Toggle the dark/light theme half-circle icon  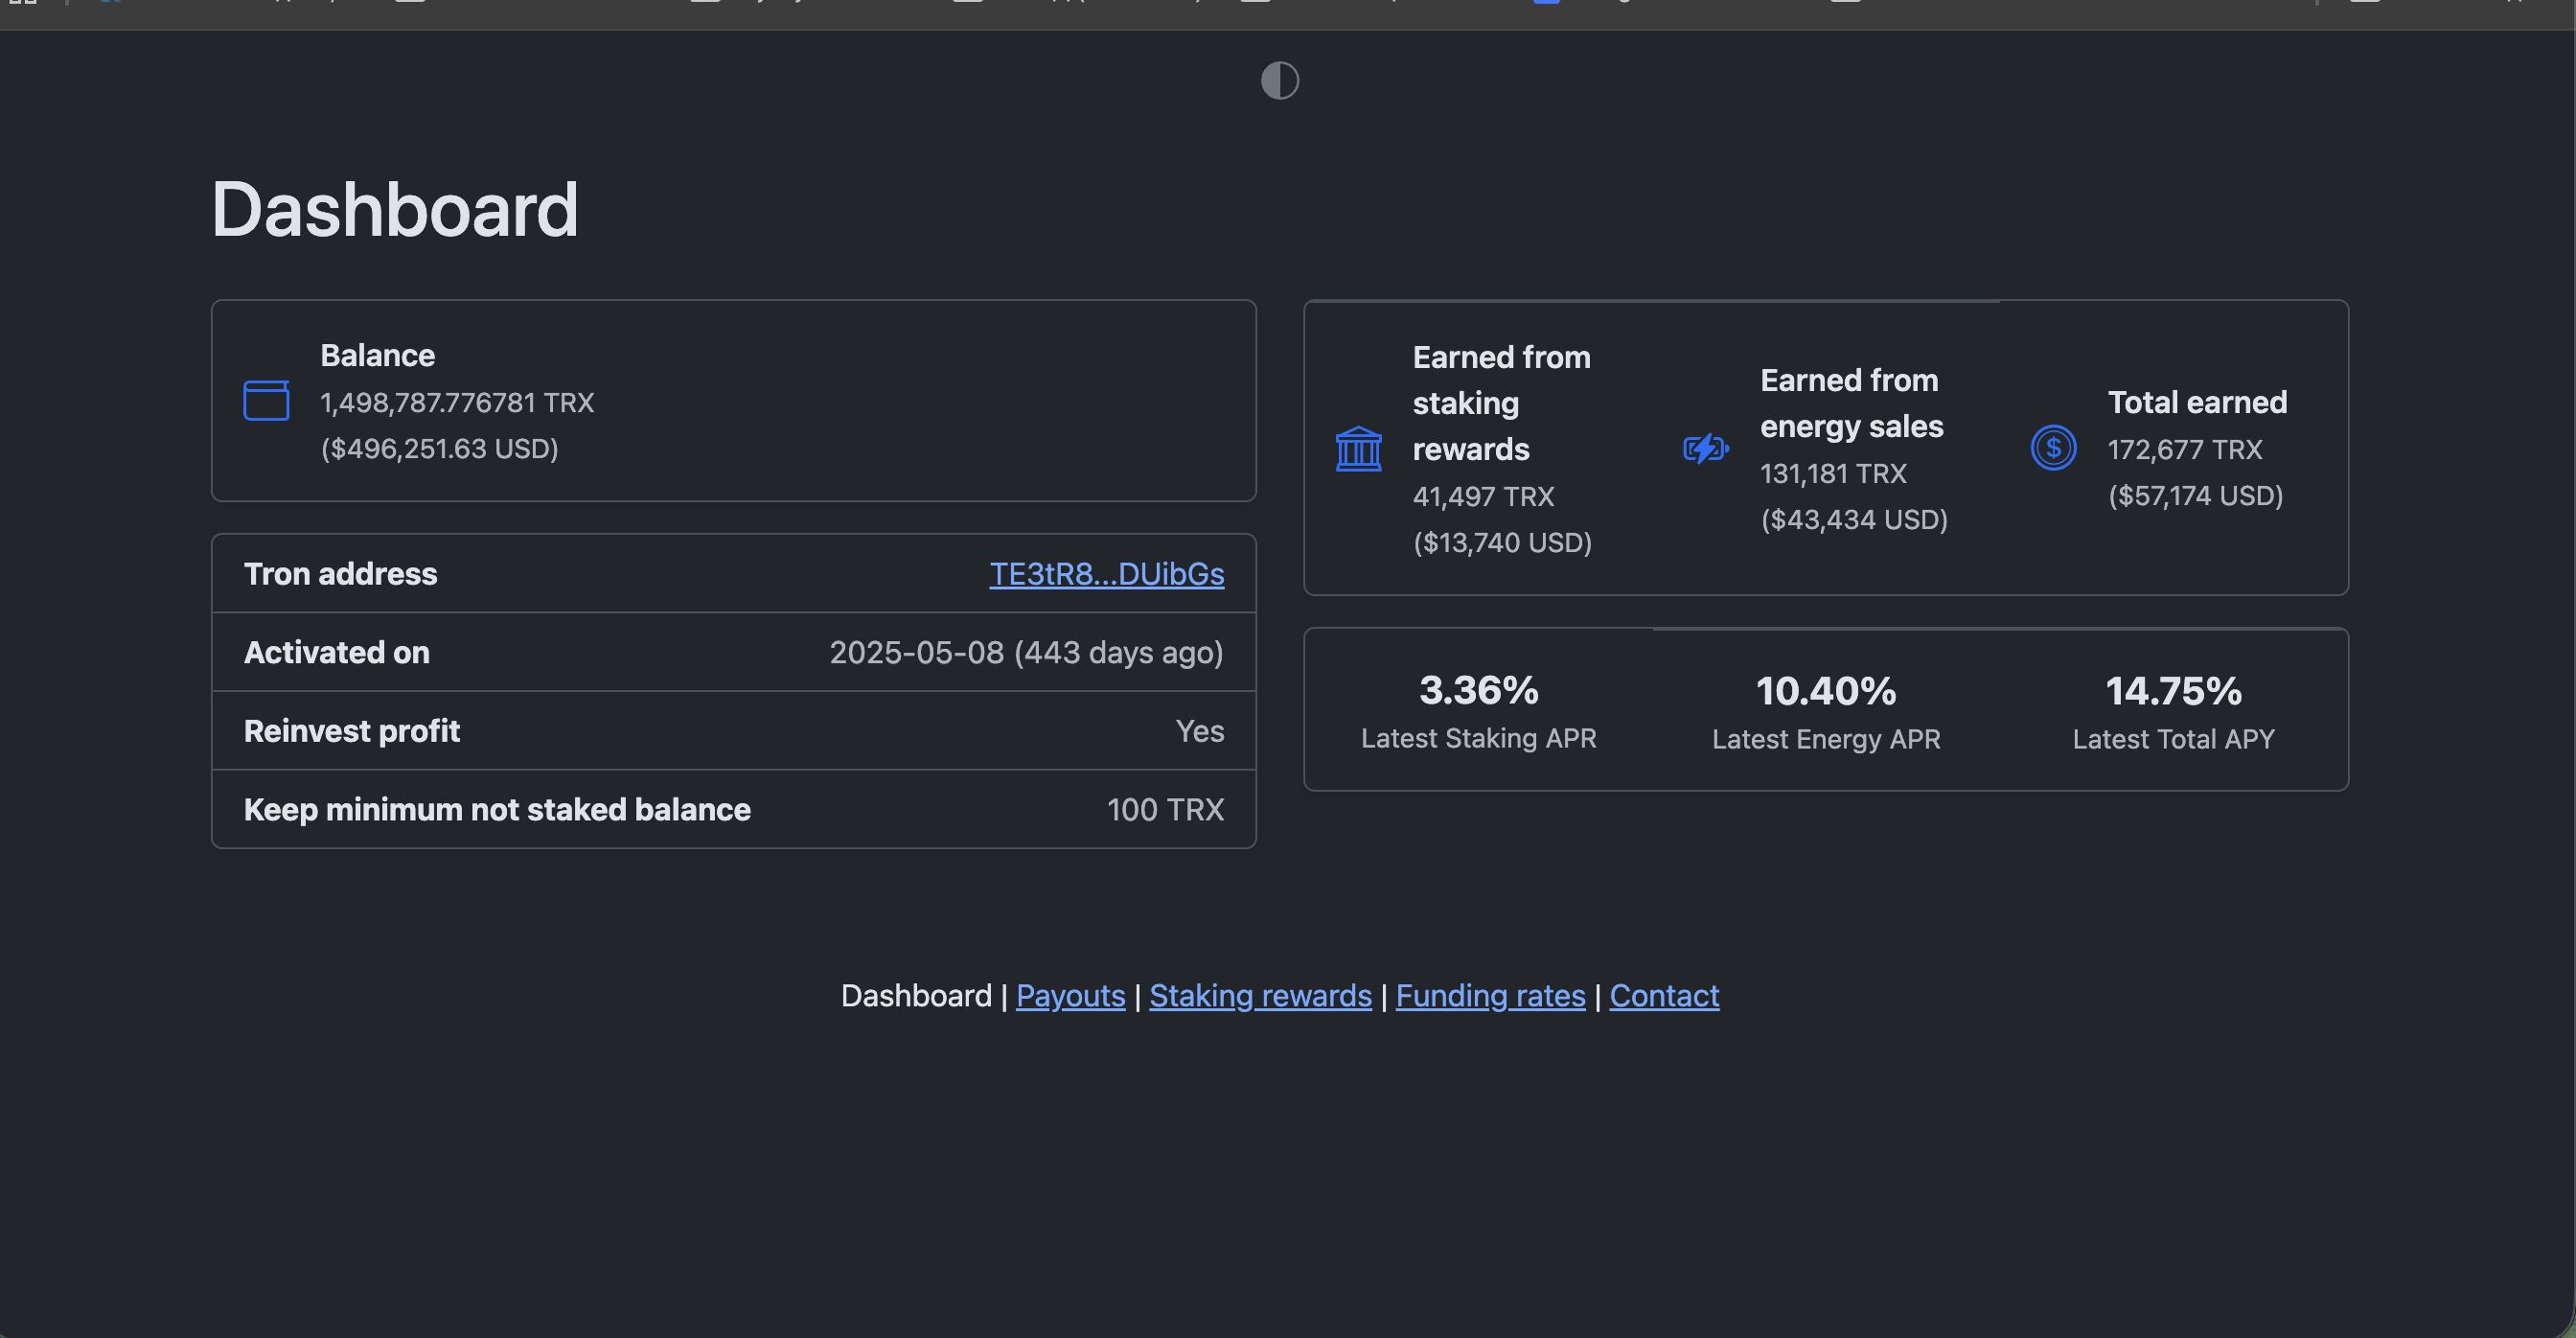coord(1279,80)
